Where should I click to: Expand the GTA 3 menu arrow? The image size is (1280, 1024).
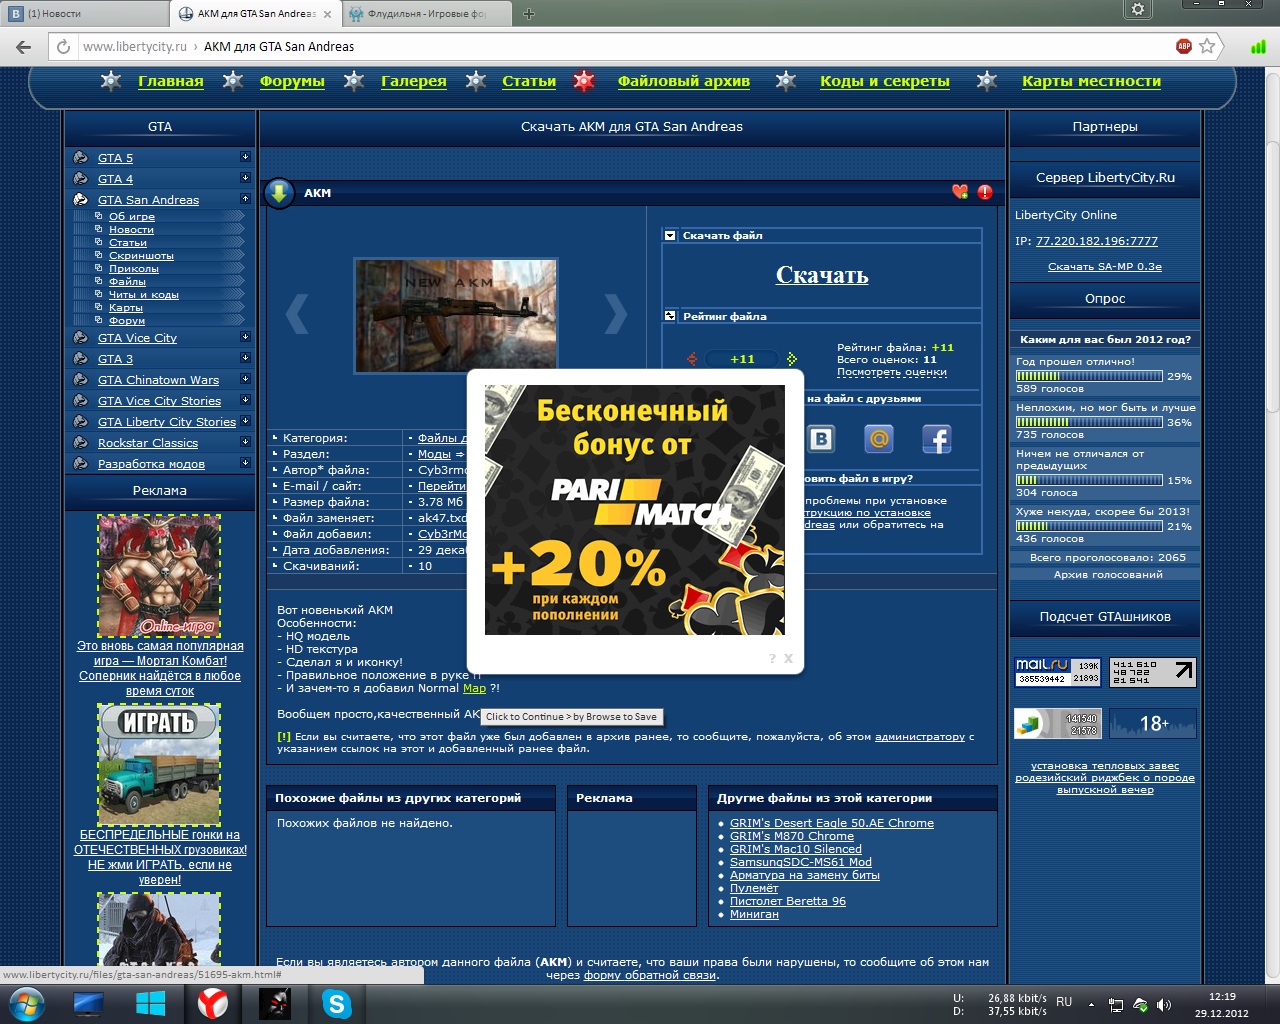245,358
